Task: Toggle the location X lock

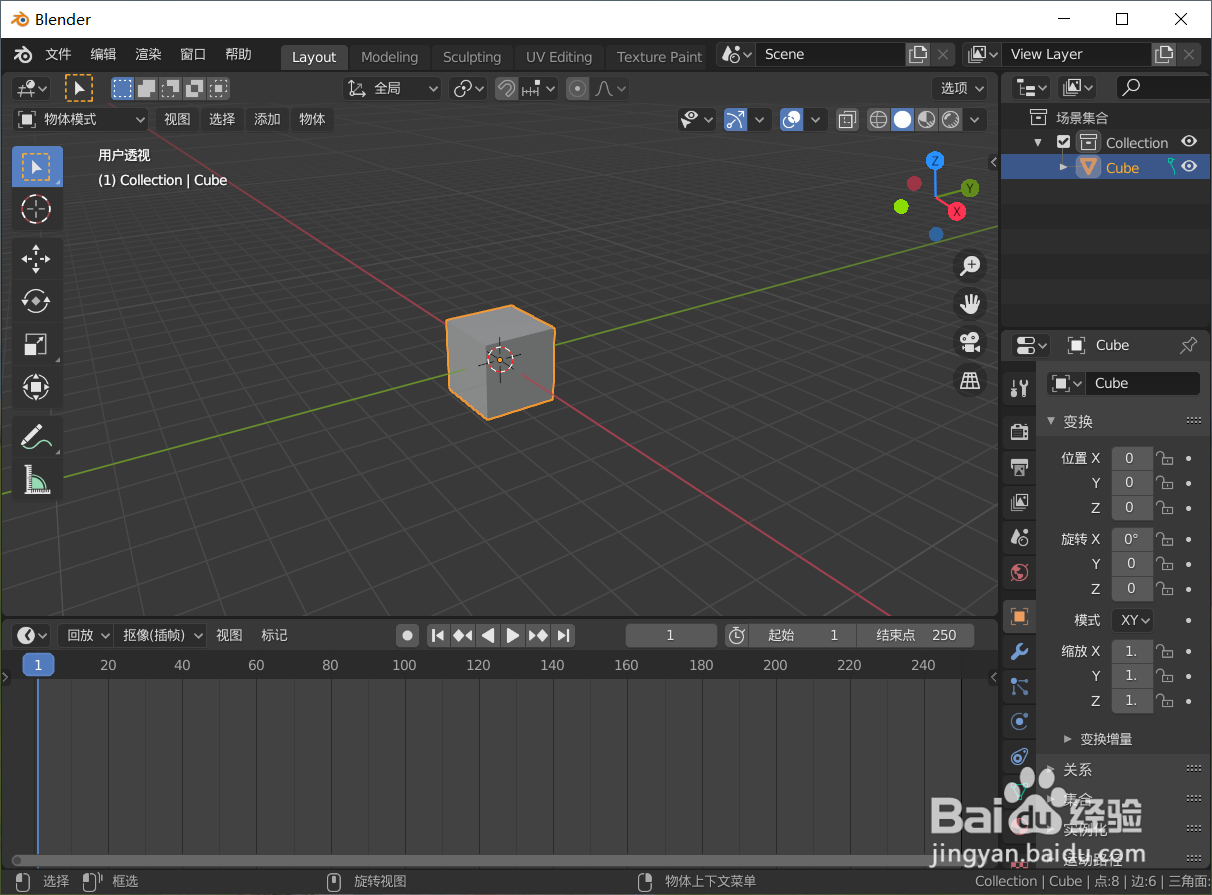Action: pyautogui.click(x=1164, y=458)
